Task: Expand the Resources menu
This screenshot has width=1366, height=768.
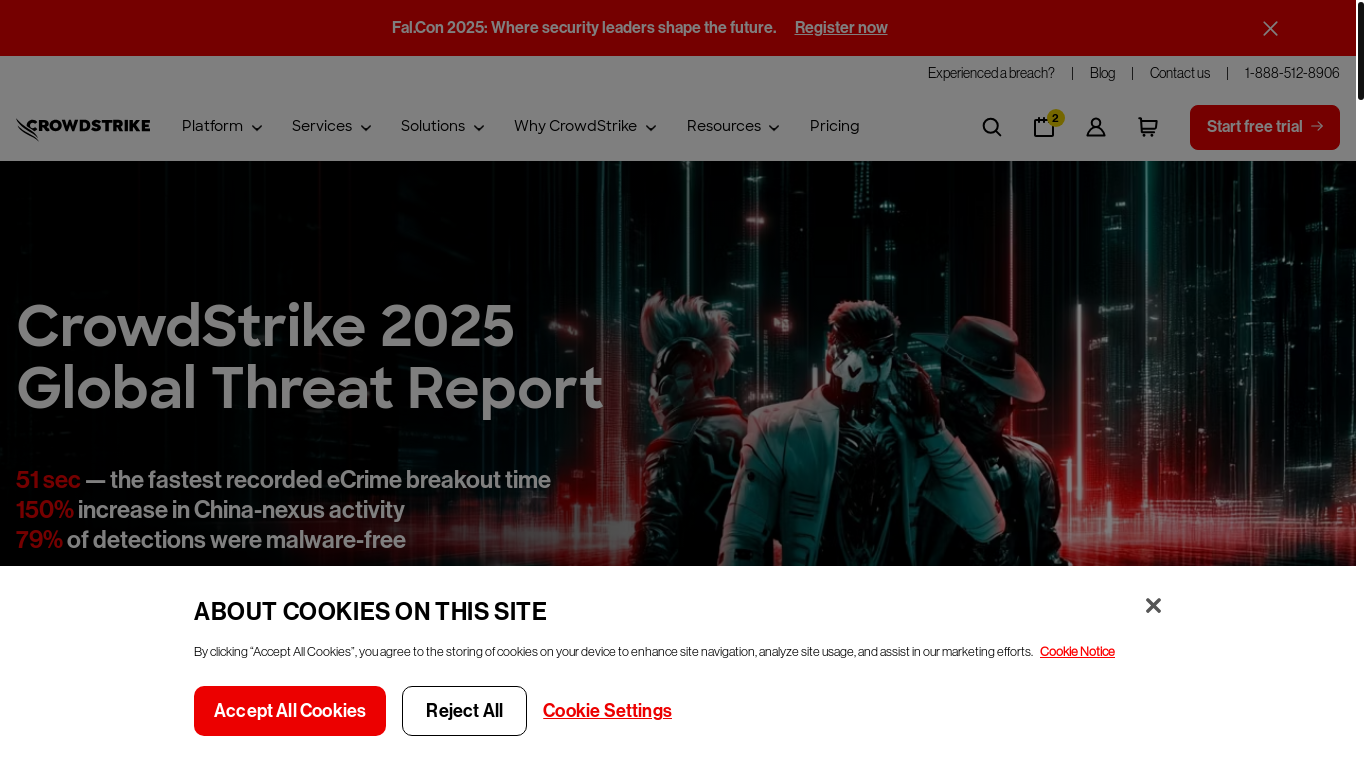Action: 733,126
